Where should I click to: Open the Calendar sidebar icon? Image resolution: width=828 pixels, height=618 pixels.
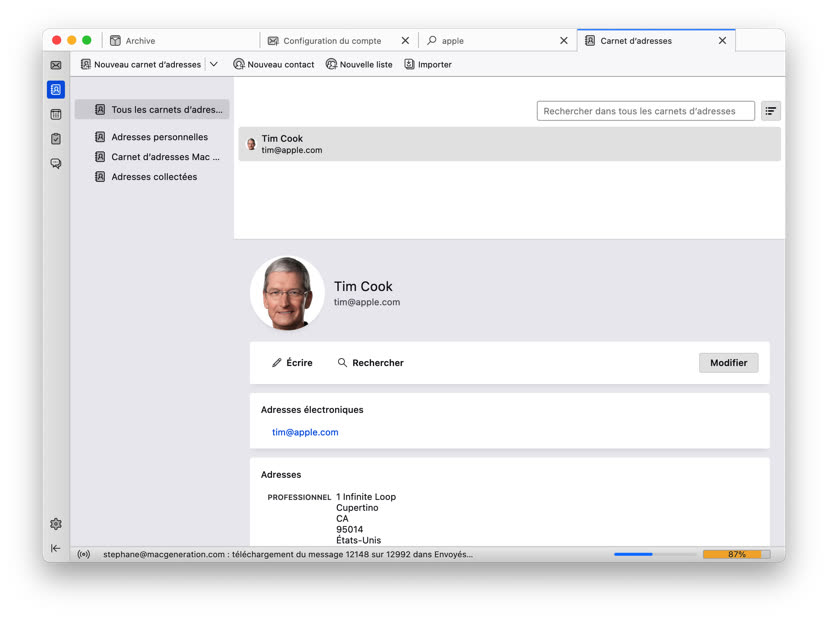[x=55, y=114]
